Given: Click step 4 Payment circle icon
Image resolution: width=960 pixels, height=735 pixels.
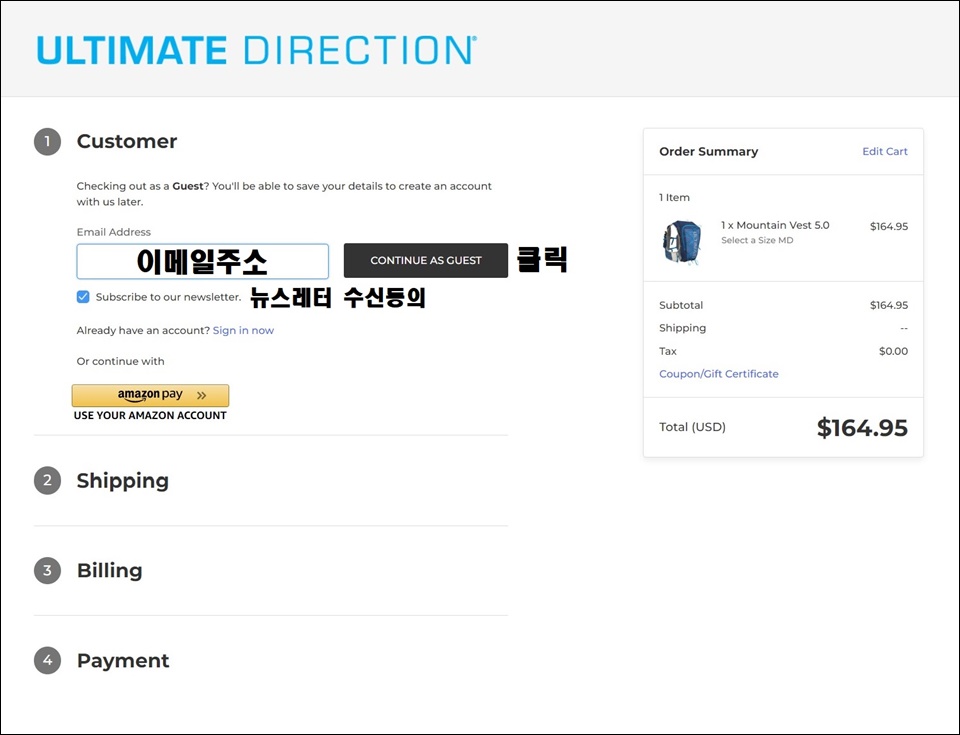Looking at the screenshot, I should pos(47,660).
